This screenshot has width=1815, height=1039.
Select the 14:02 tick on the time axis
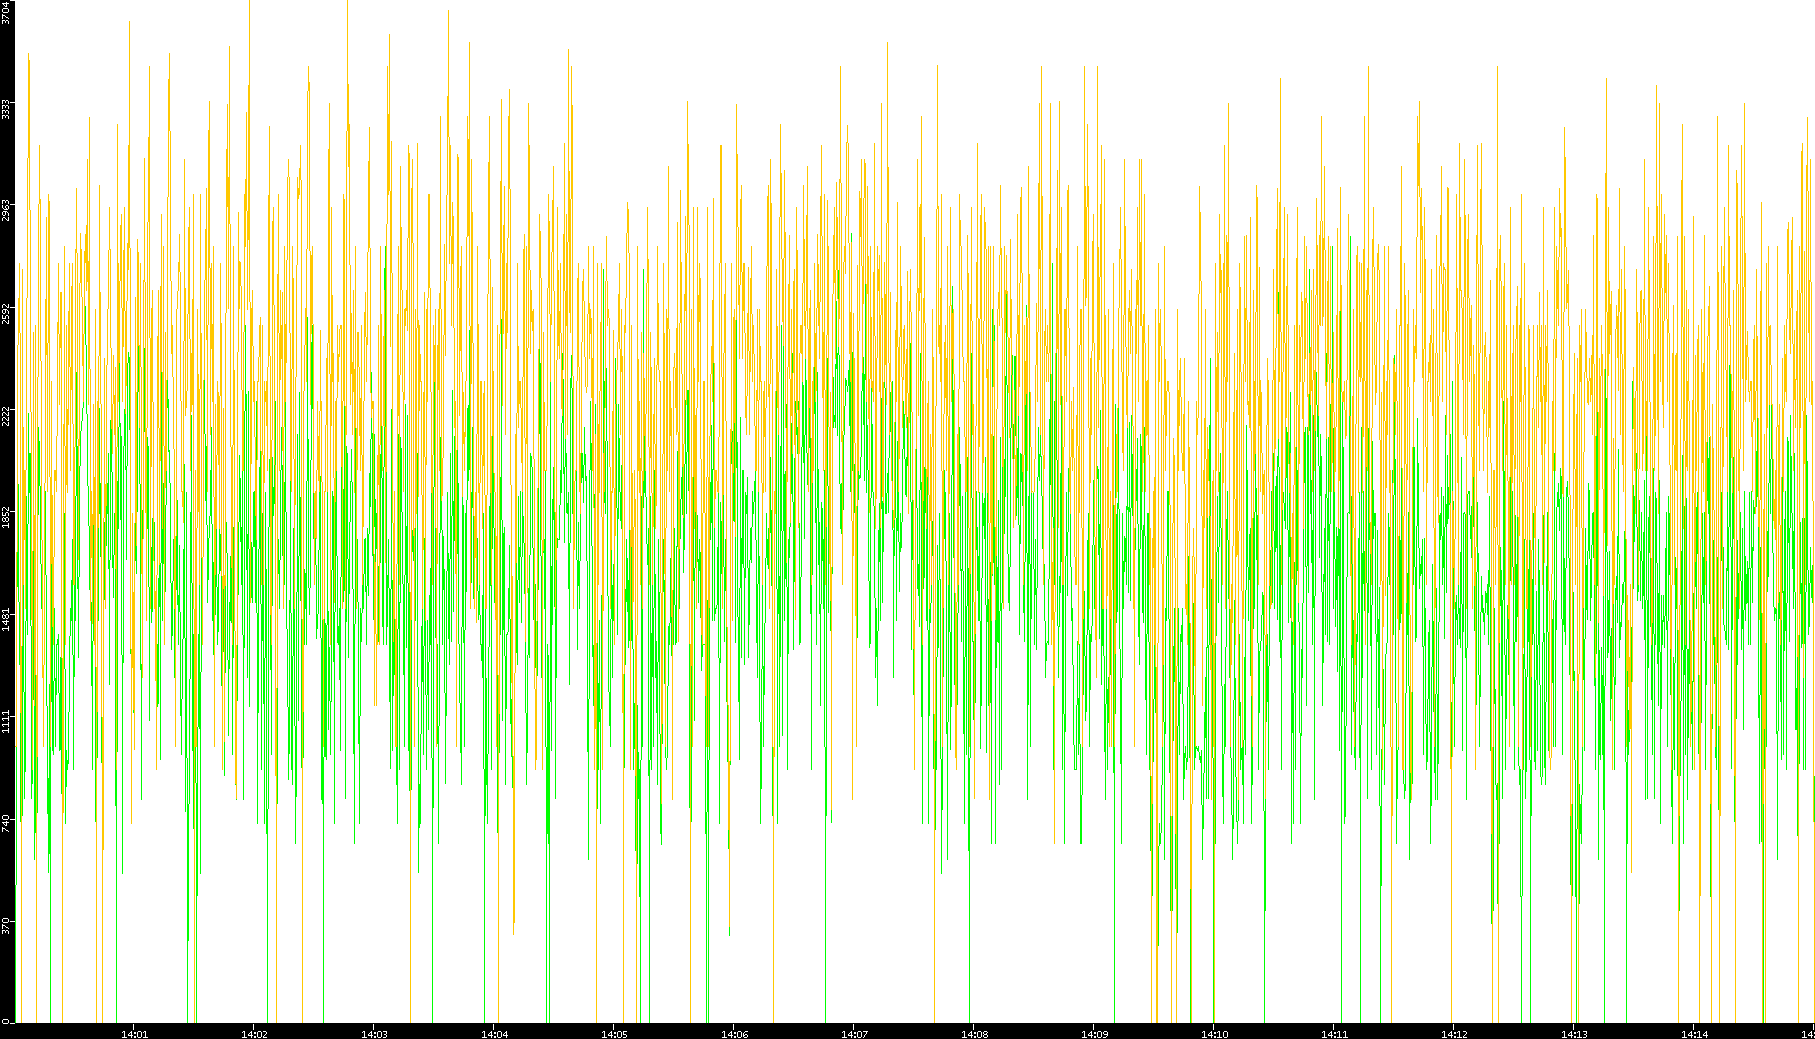coord(254,1033)
